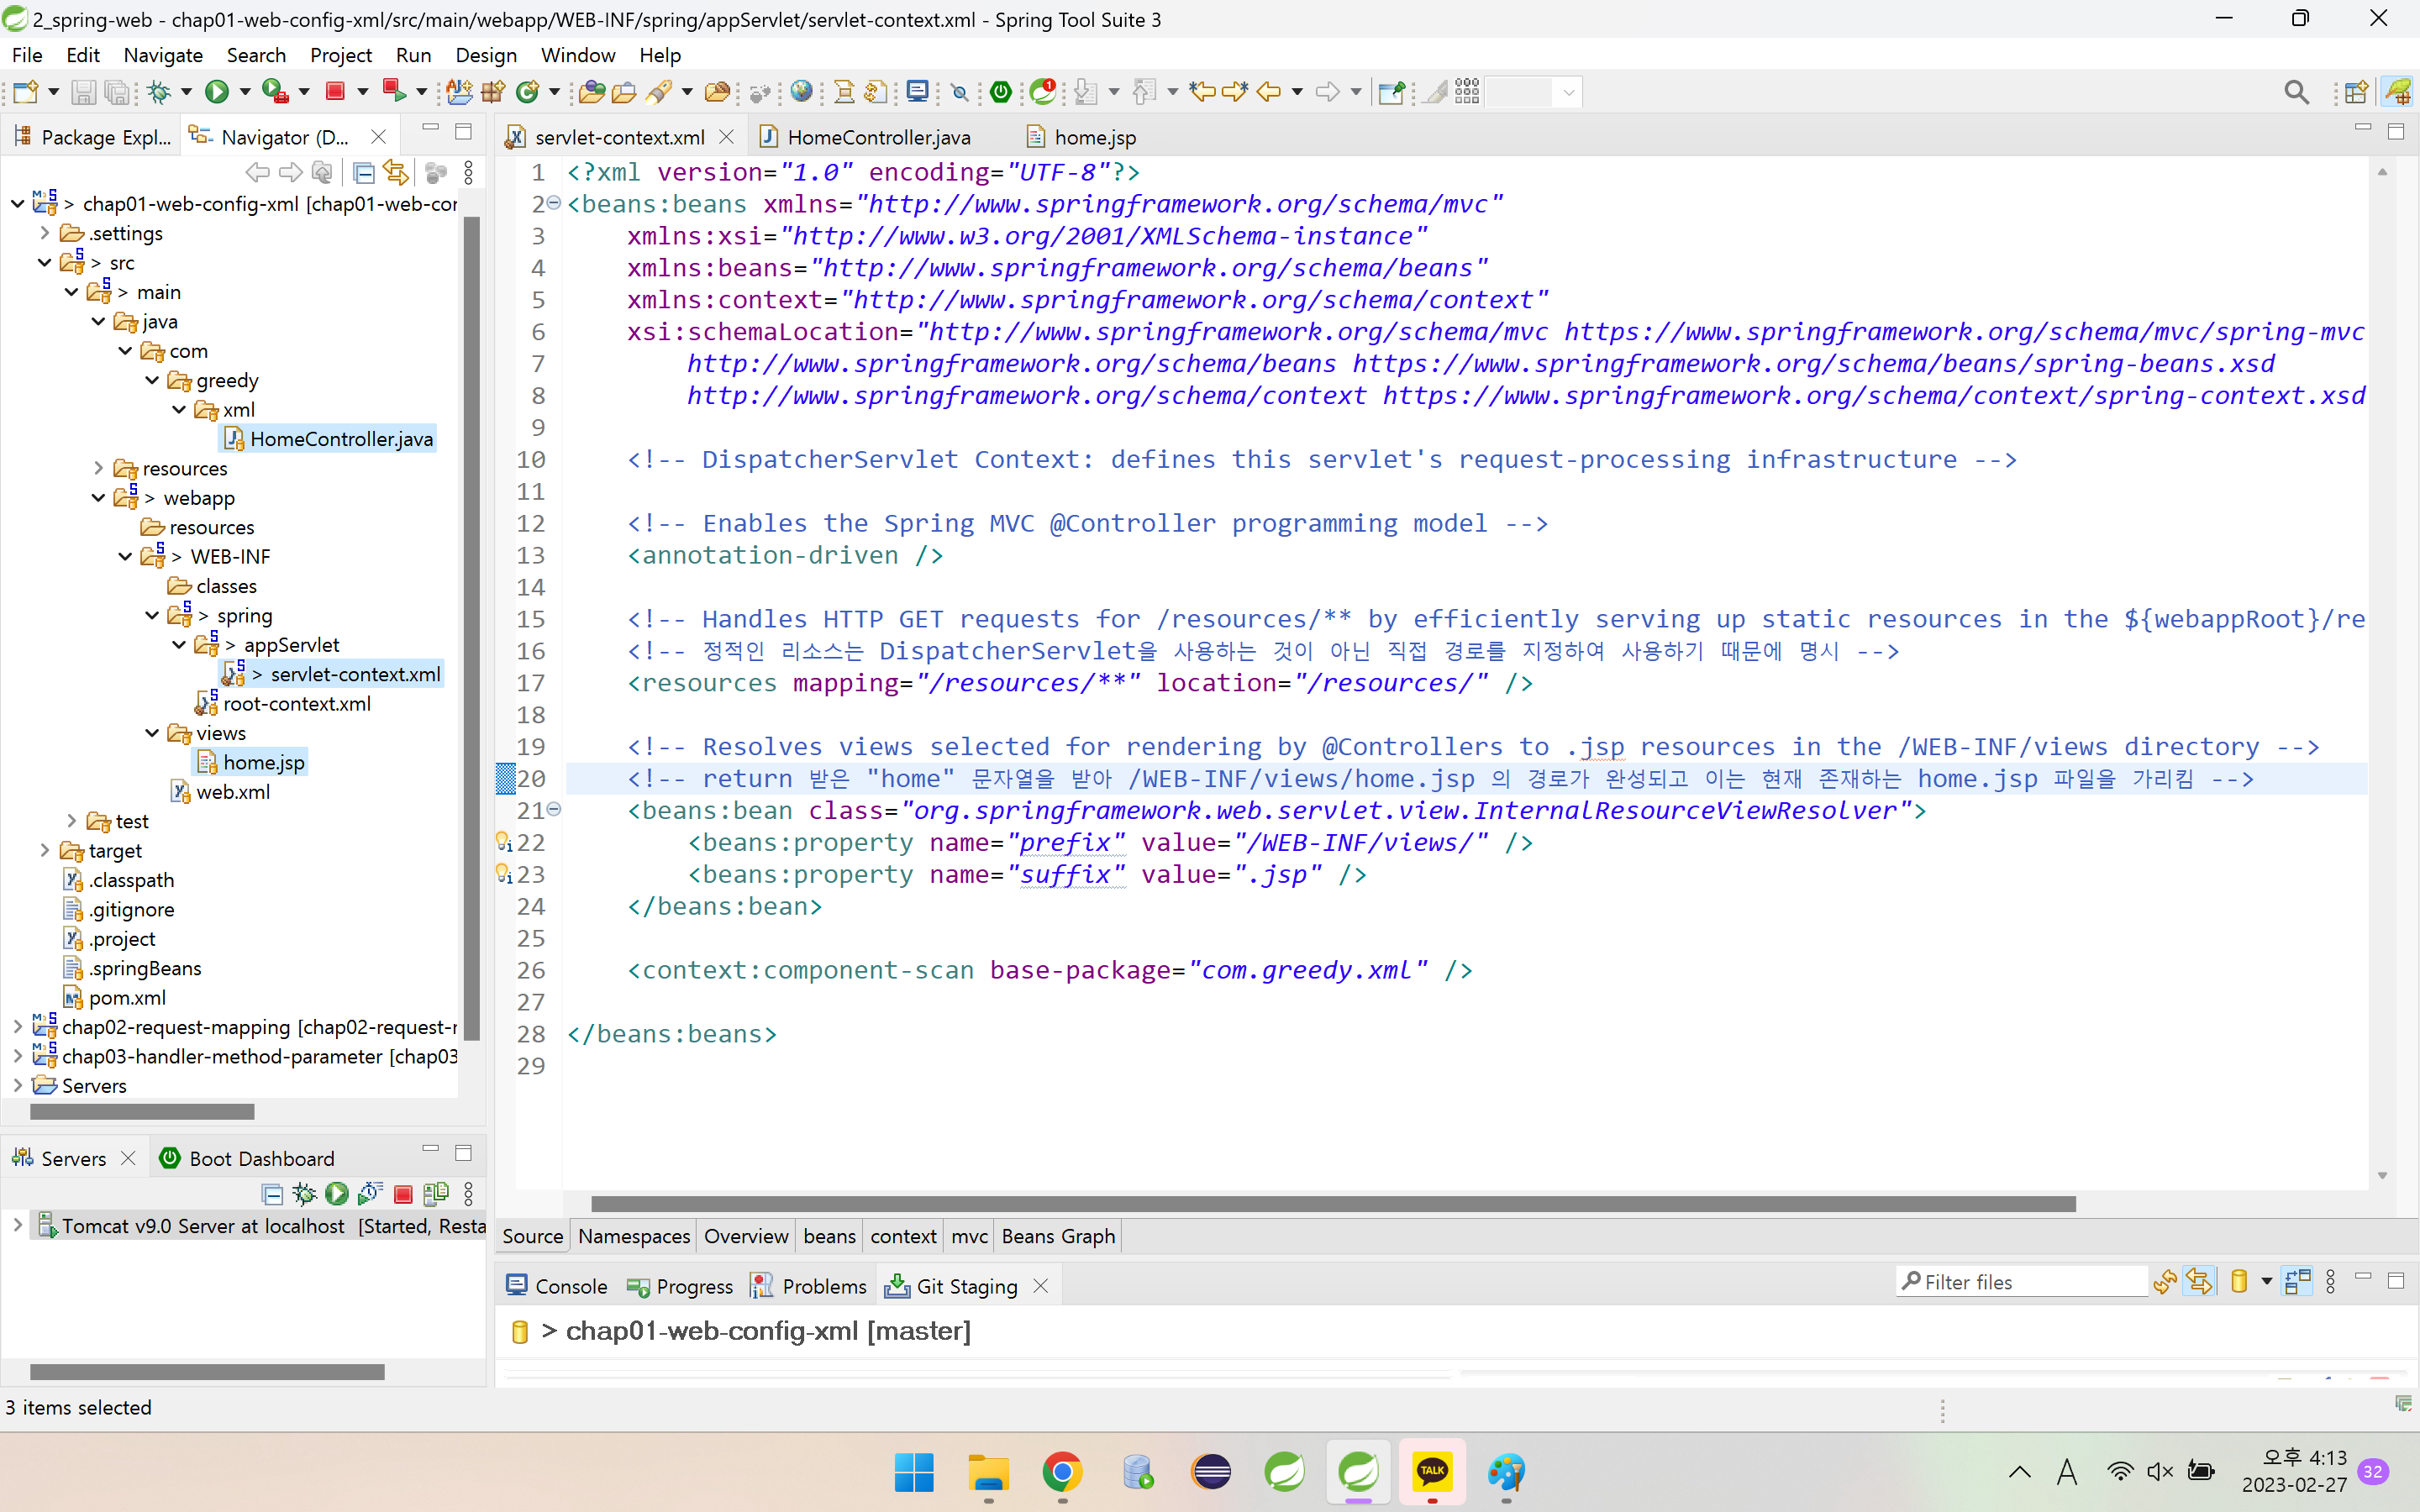Image resolution: width=2420 pixels, height=1512 pixels.
Task: Click the Relaunch icon with red square and green arrow
Action: click(394, 92)
